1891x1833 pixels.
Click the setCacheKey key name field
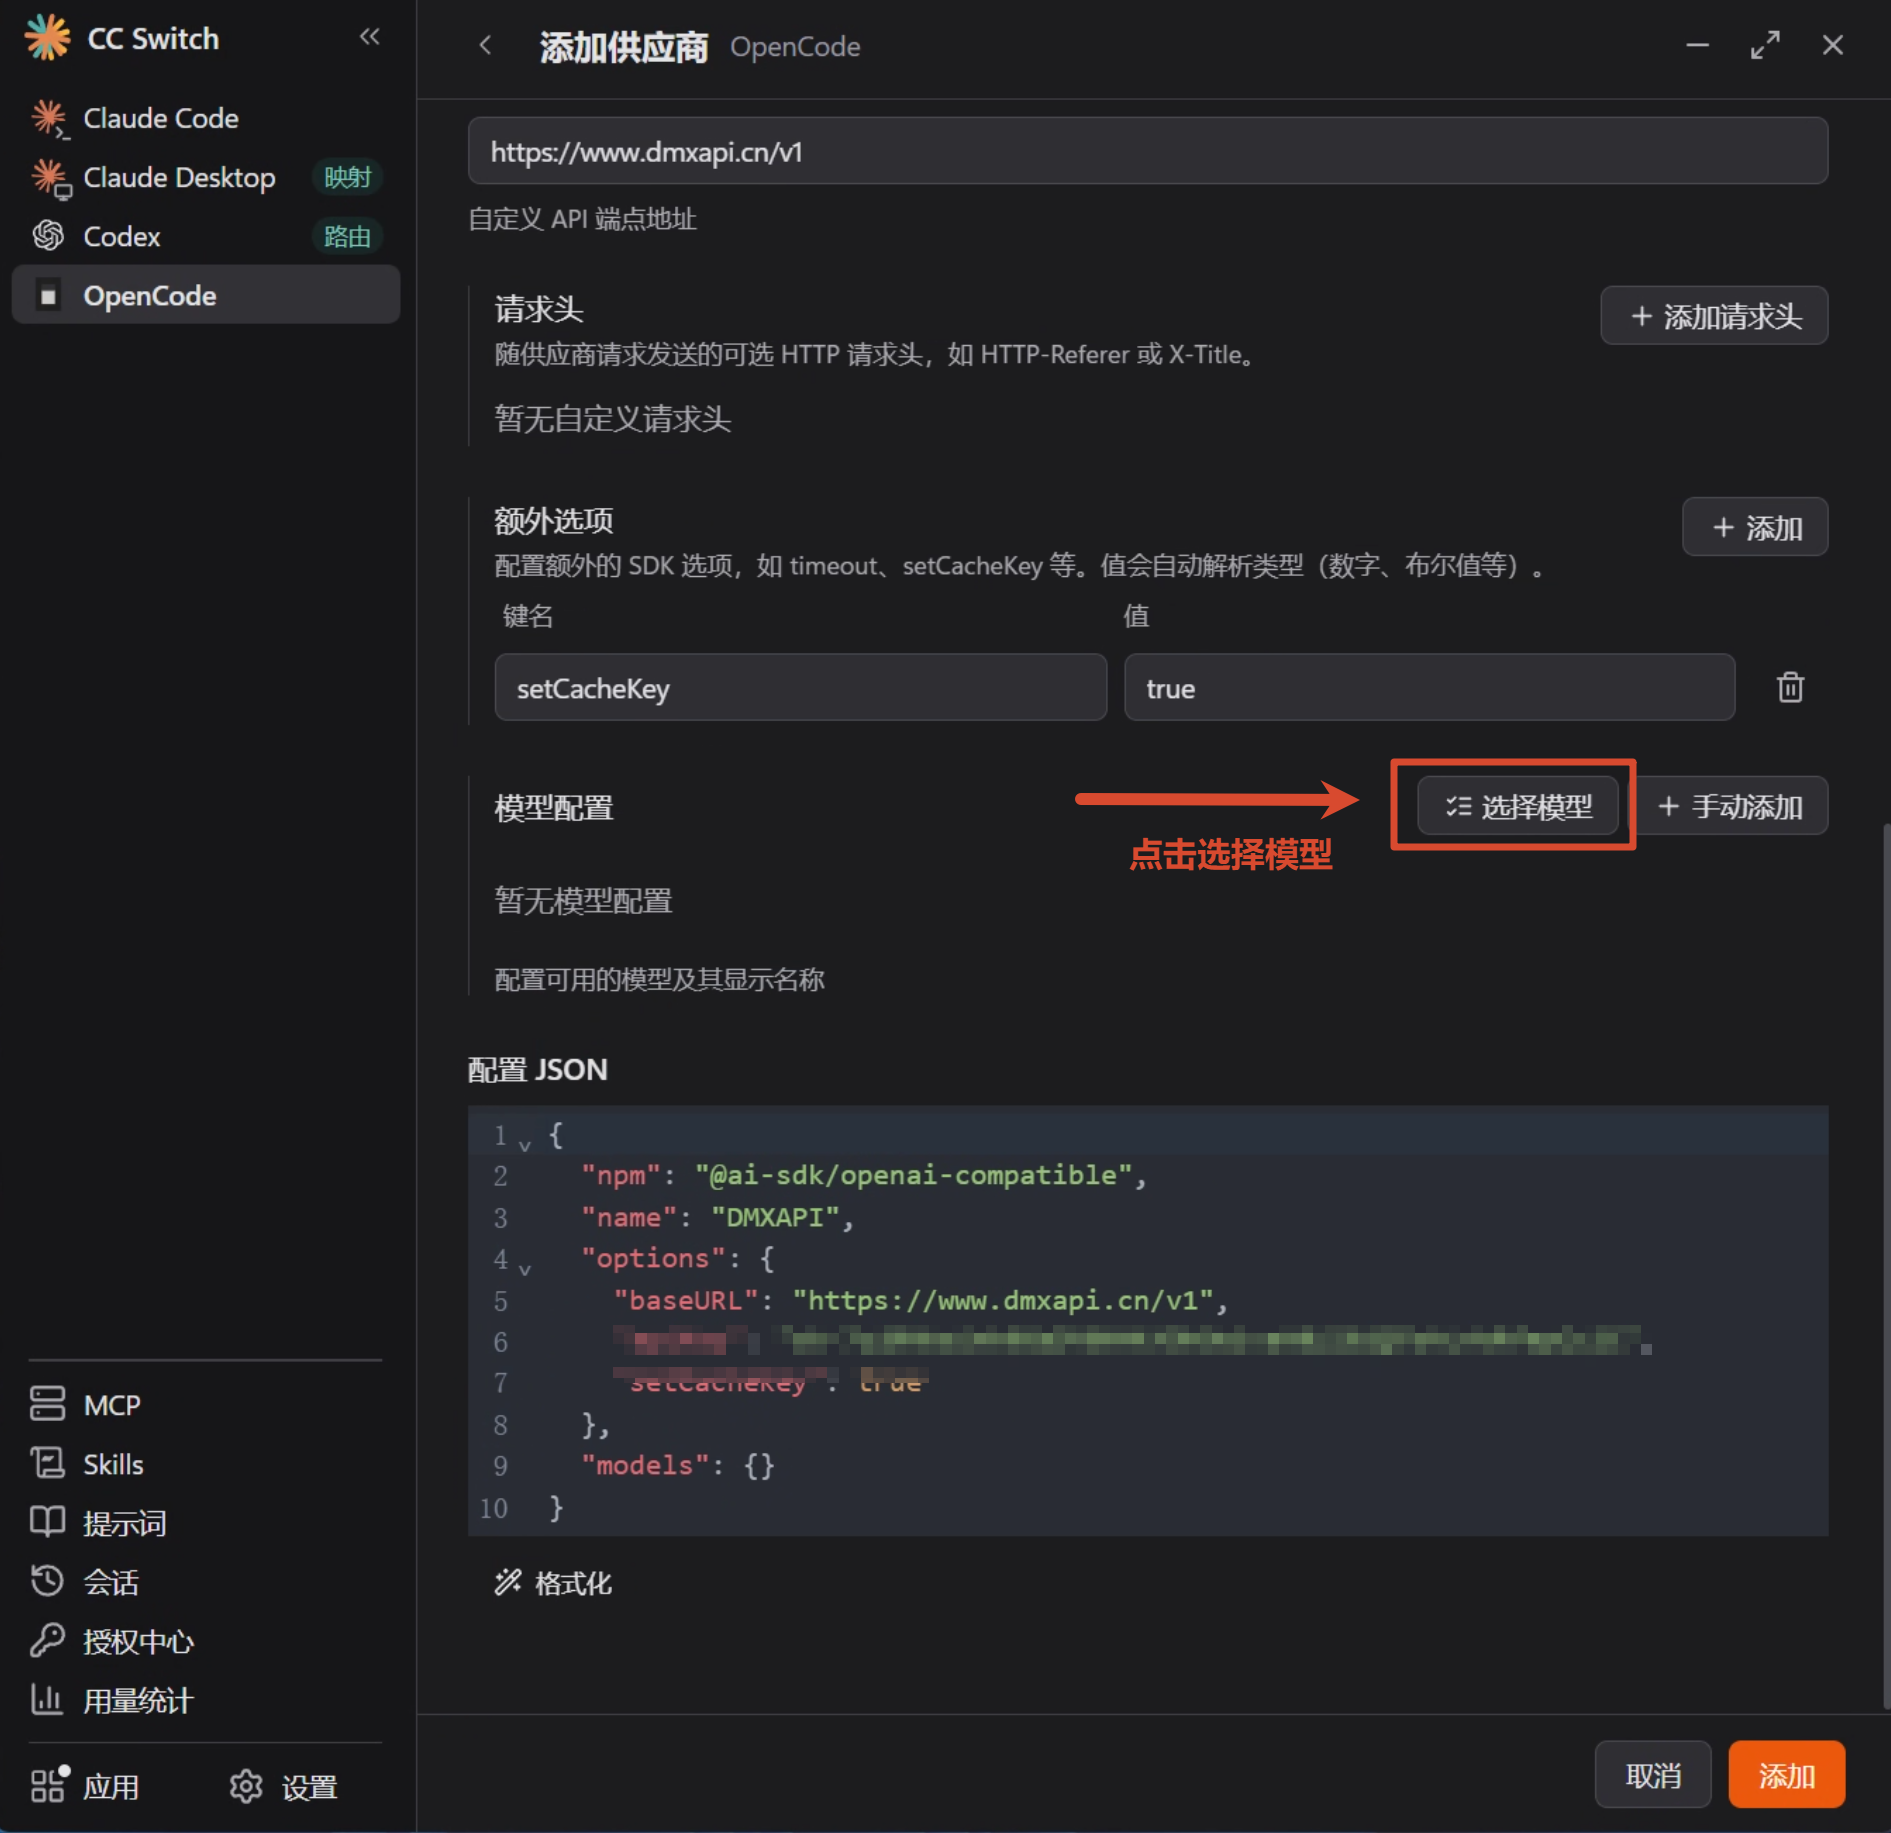[800, 688]
